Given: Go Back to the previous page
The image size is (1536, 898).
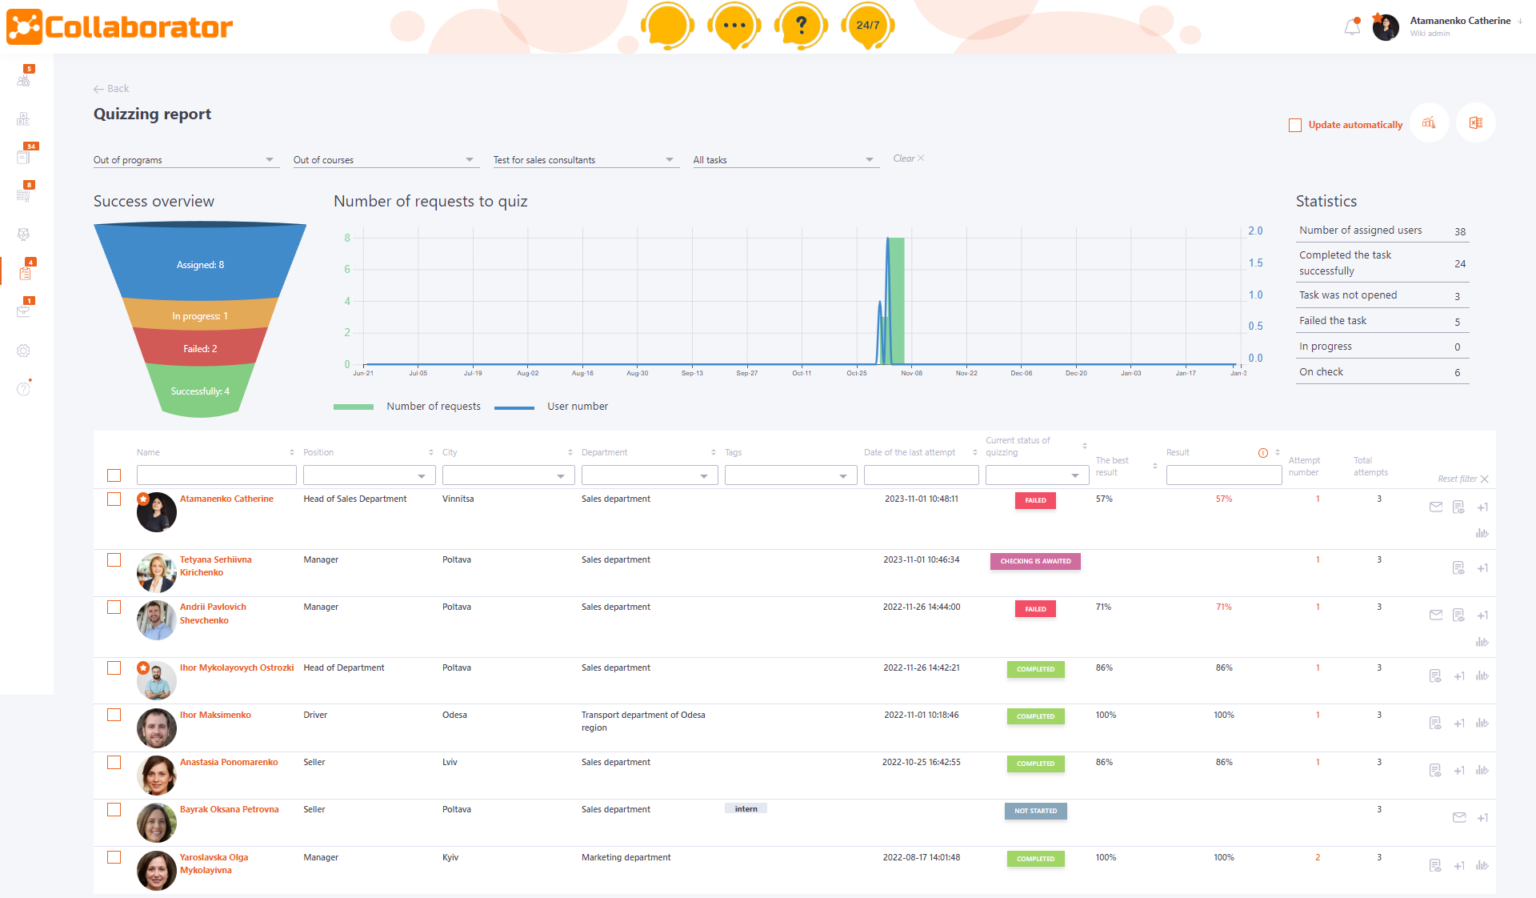Looking at the screenshot, I should click(111, 89).
